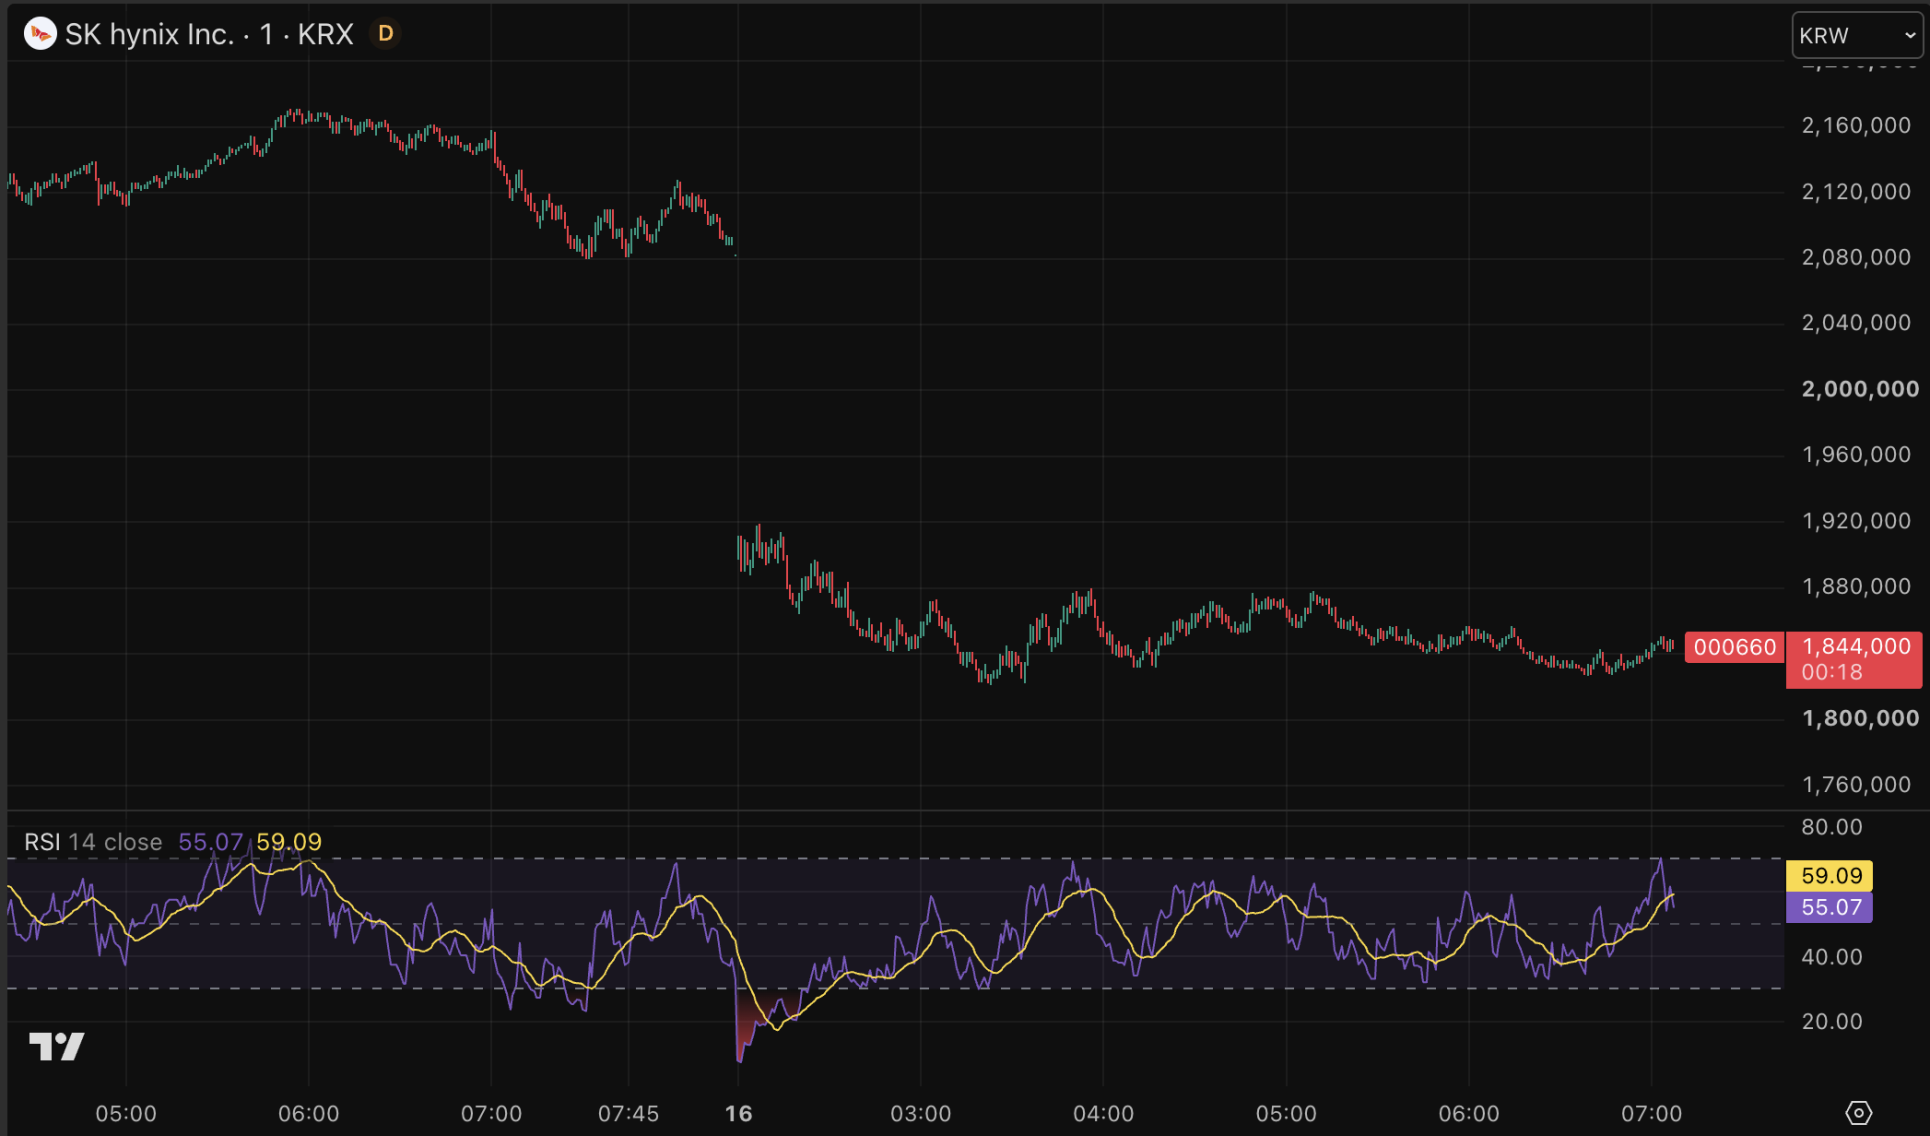Click the 04:00 time axis label
Viewport: 1930px width, 1136px height.
click(x=1103, y=1113)
